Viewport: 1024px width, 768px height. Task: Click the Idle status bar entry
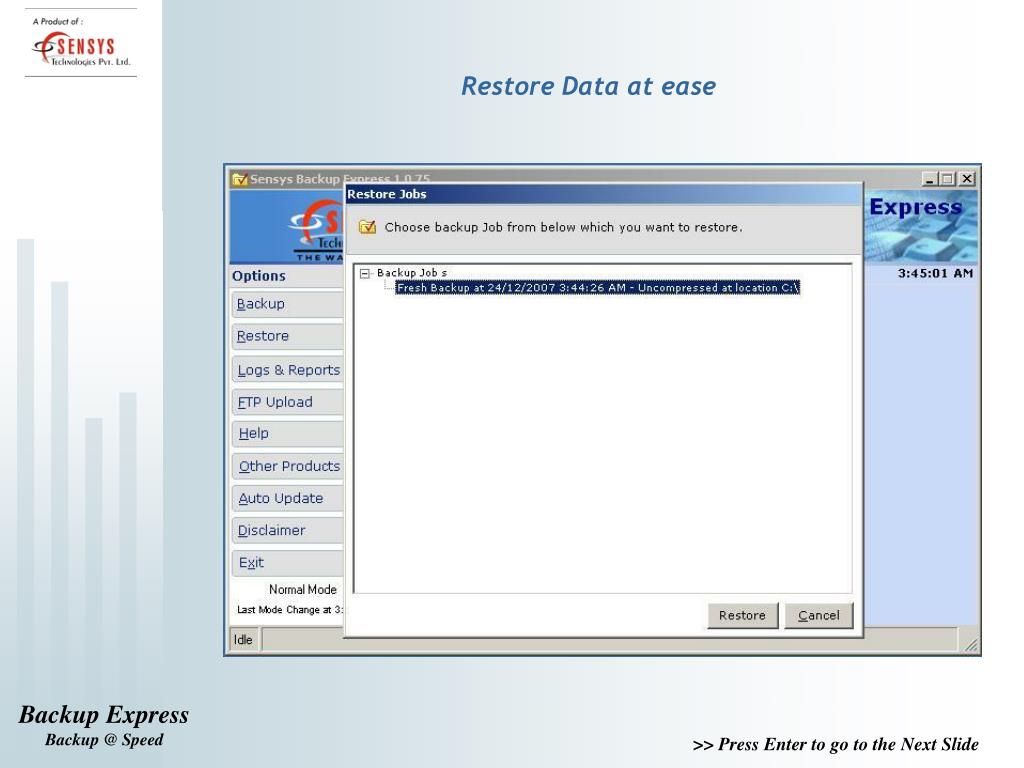coord(244,640)
